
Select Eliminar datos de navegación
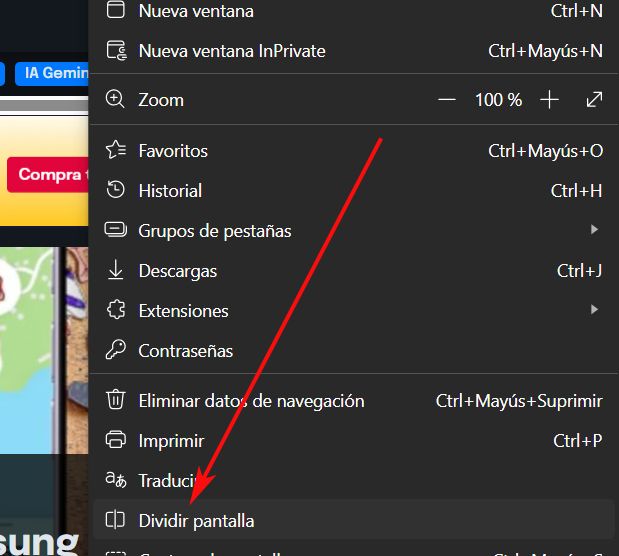pos(354,401)
